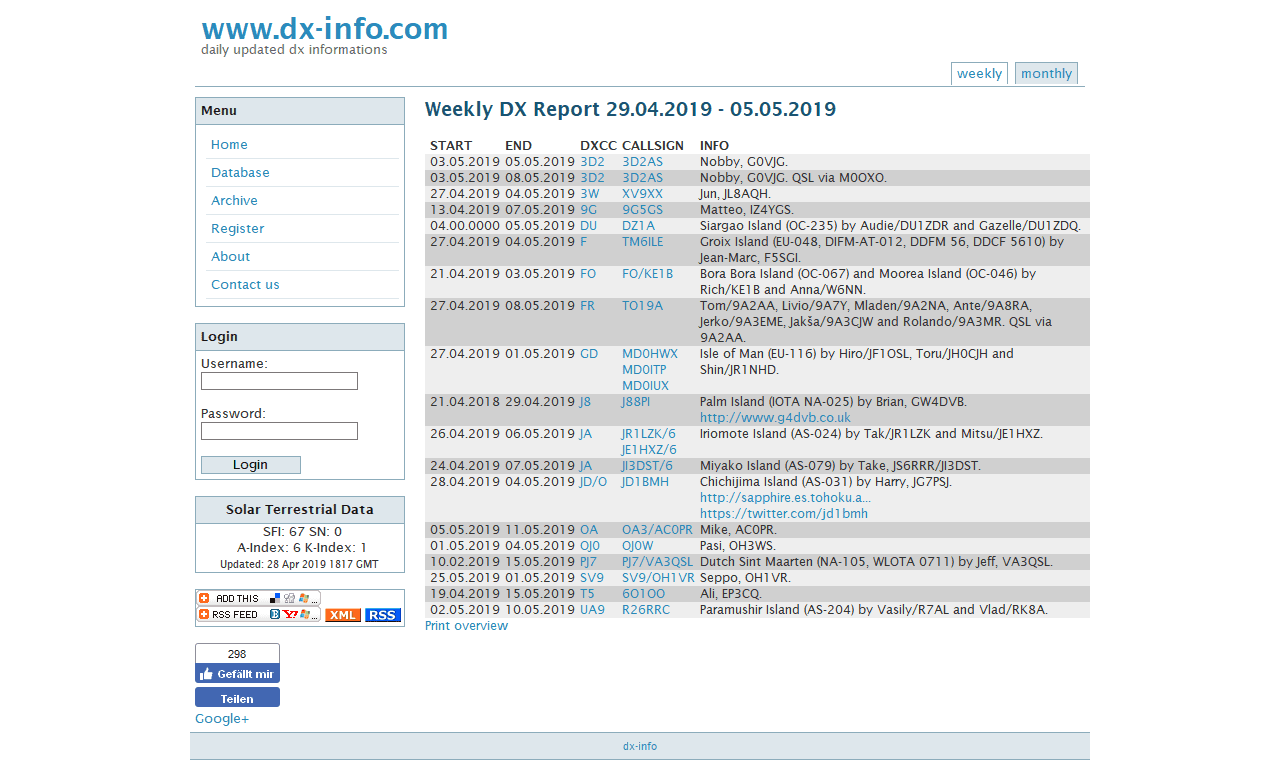Open the Contact us page
1280x768 pixels.
(245, 284)
